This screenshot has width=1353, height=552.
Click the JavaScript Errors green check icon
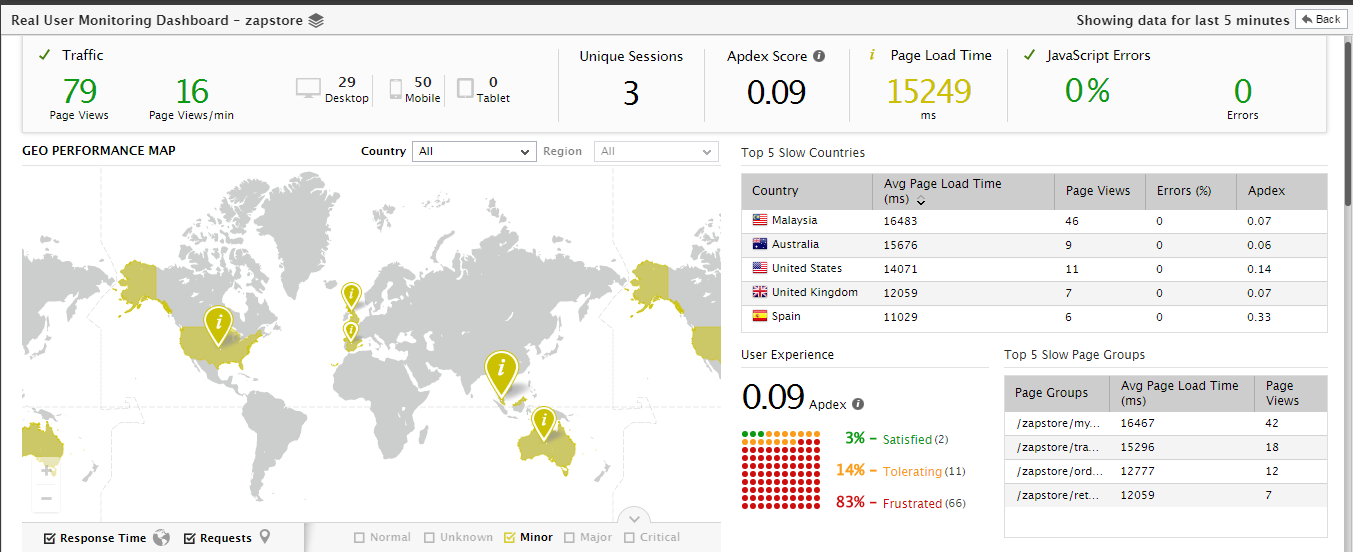tap(1030, 55)
